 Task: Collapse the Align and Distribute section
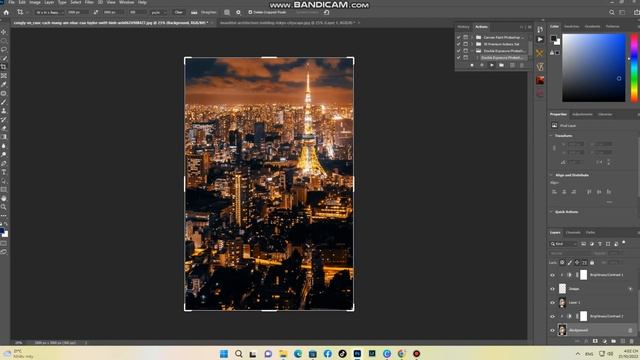(x=551, y=175)
